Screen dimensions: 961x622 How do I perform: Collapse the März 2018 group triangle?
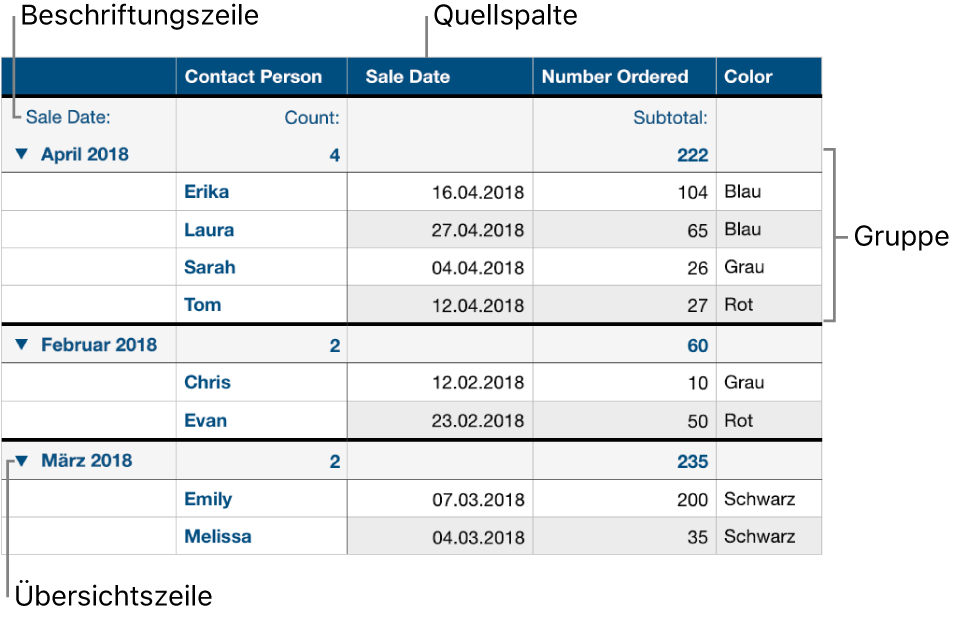[22, 462]
